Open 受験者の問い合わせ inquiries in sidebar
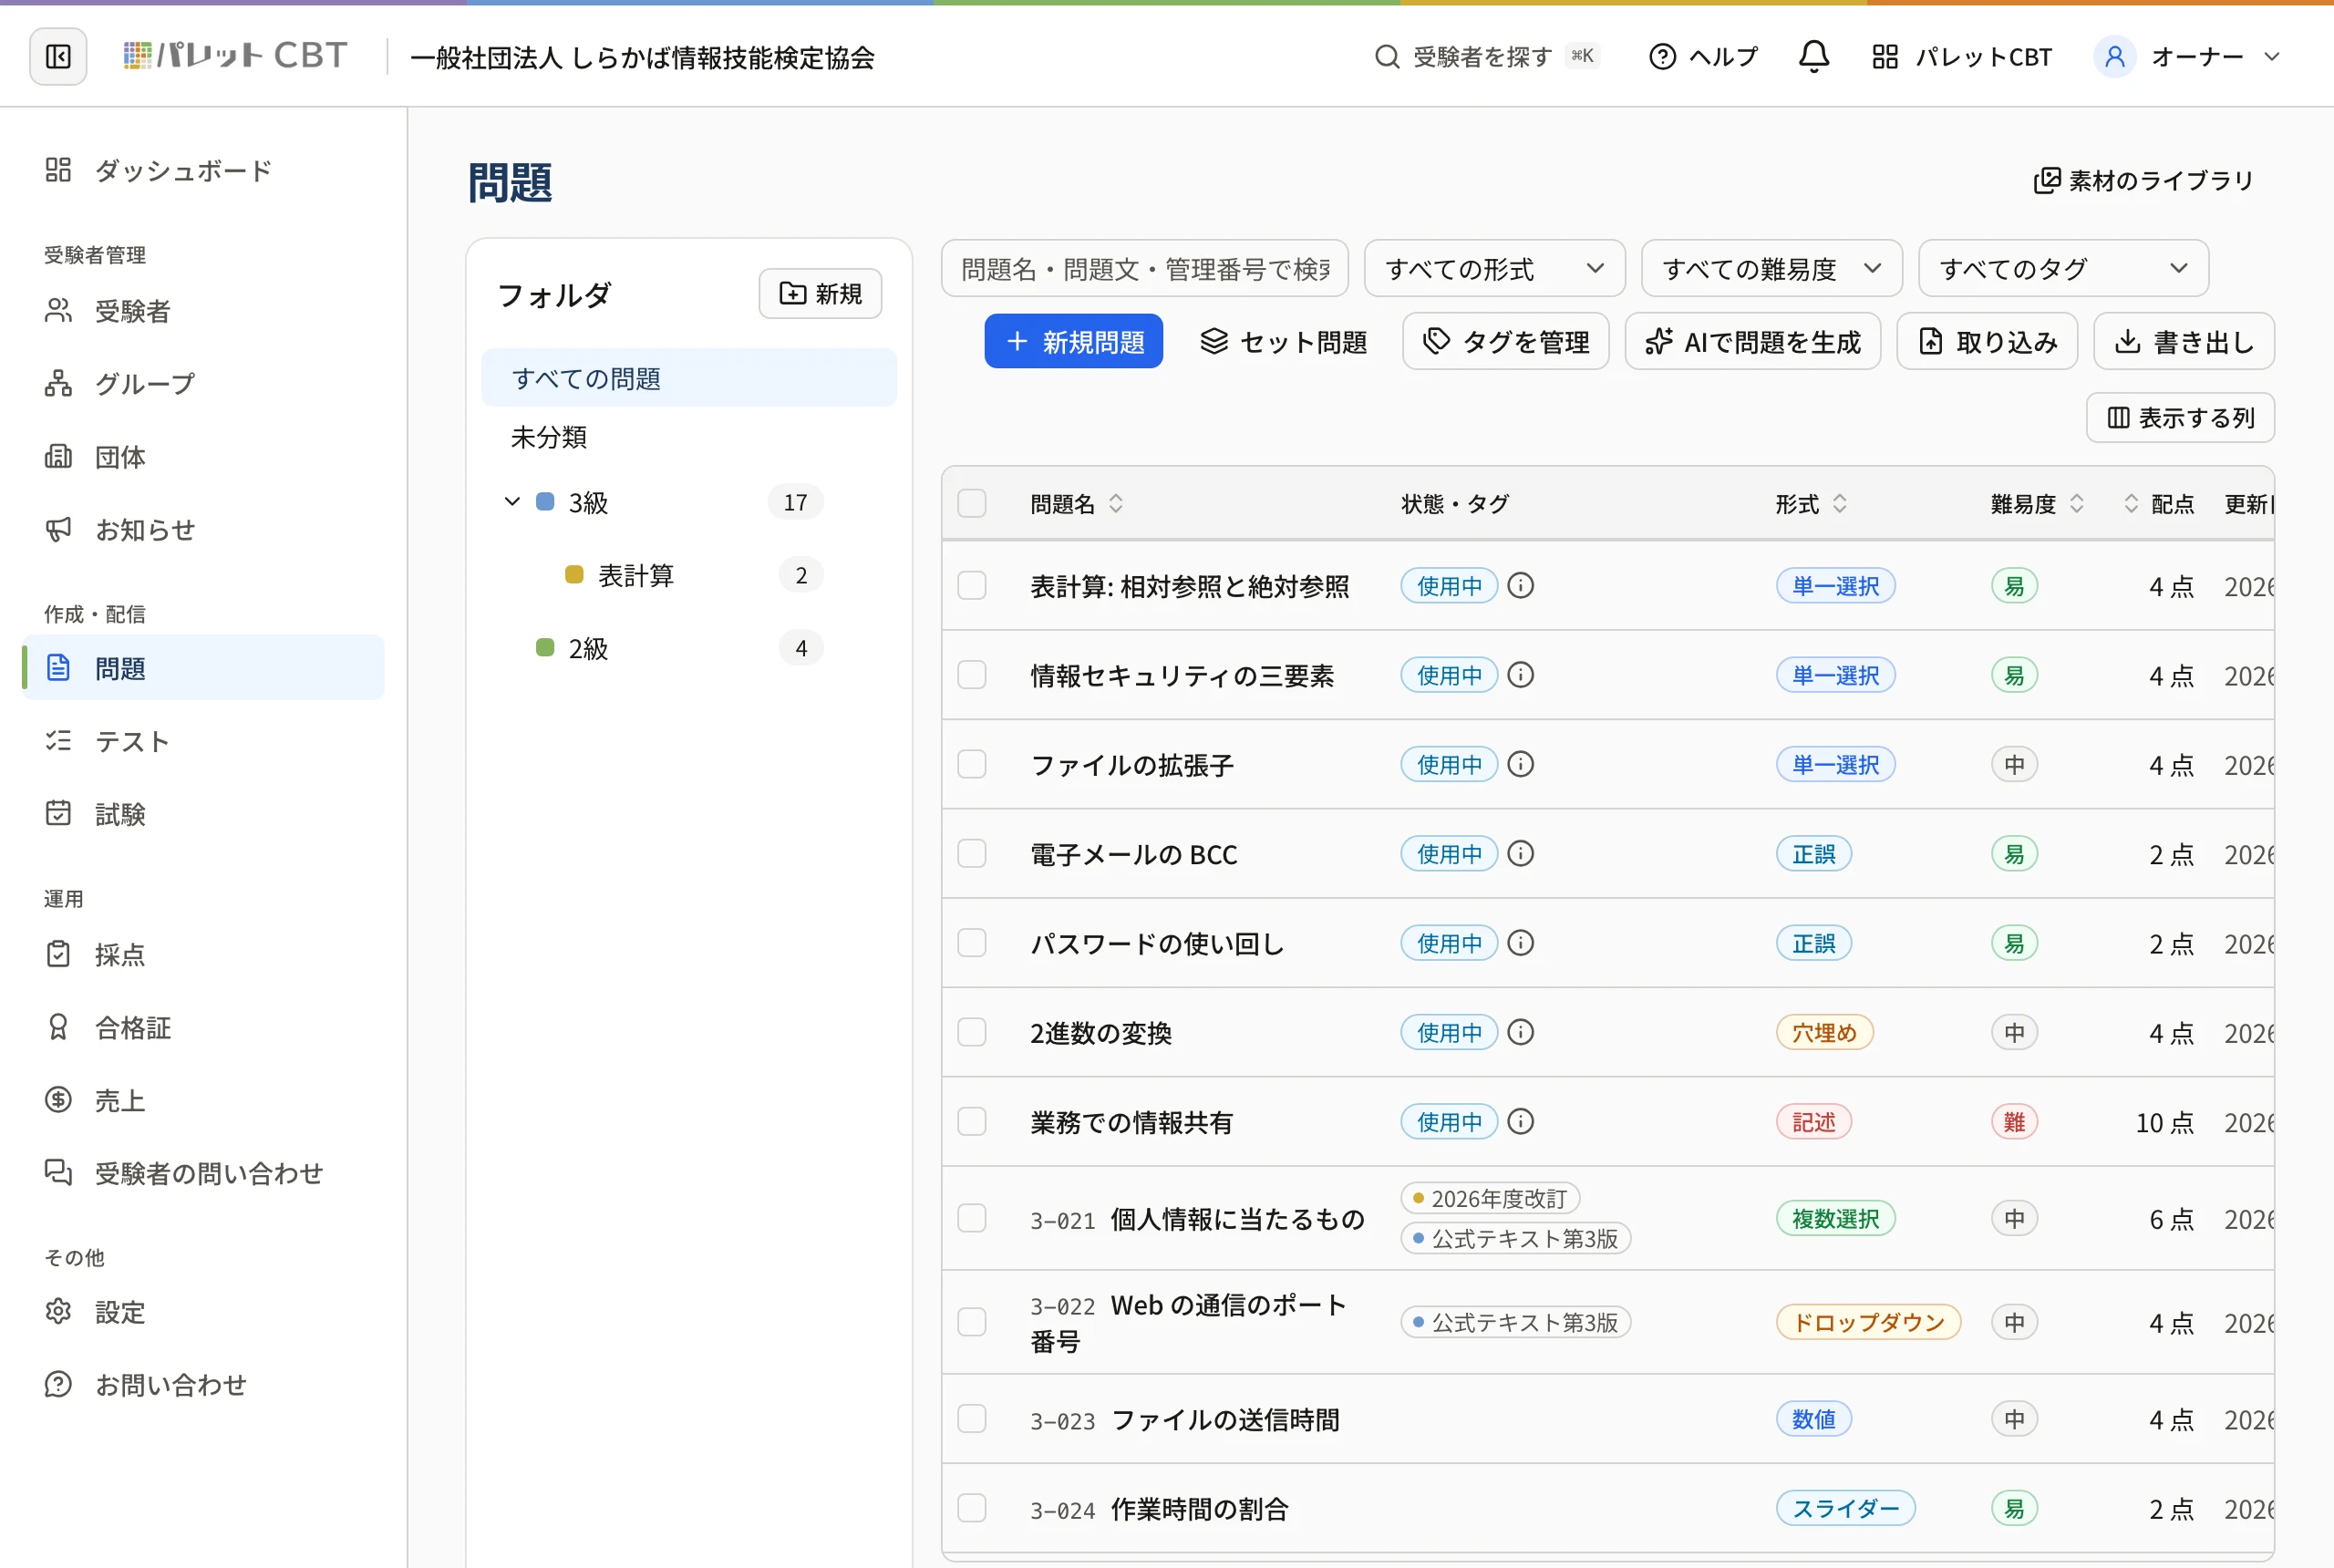The image size is (2334, 1568). tap(203, 1173)
